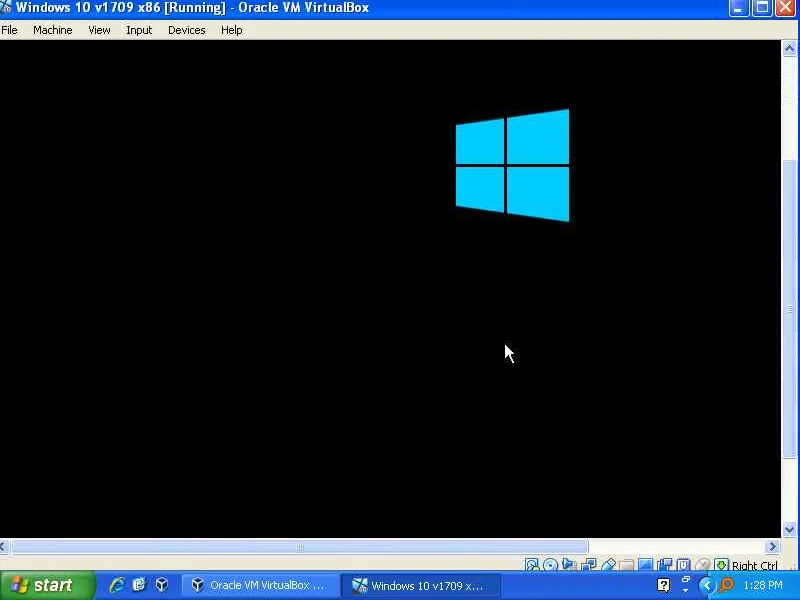
Task: Open the Machine menu
Action: pos(53,30)
